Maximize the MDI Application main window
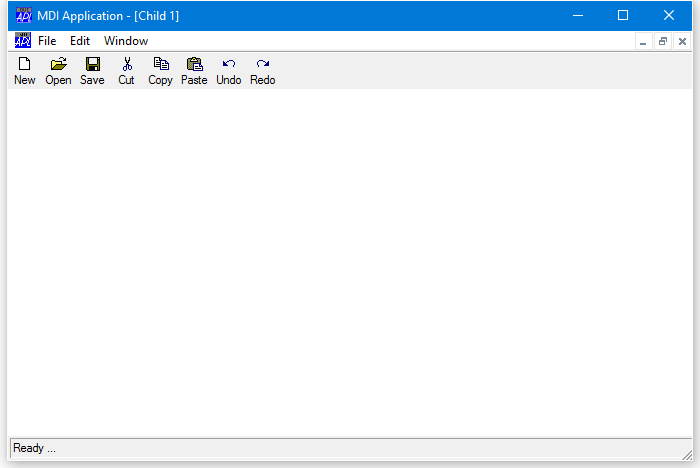700x468 pixels. 623,15
